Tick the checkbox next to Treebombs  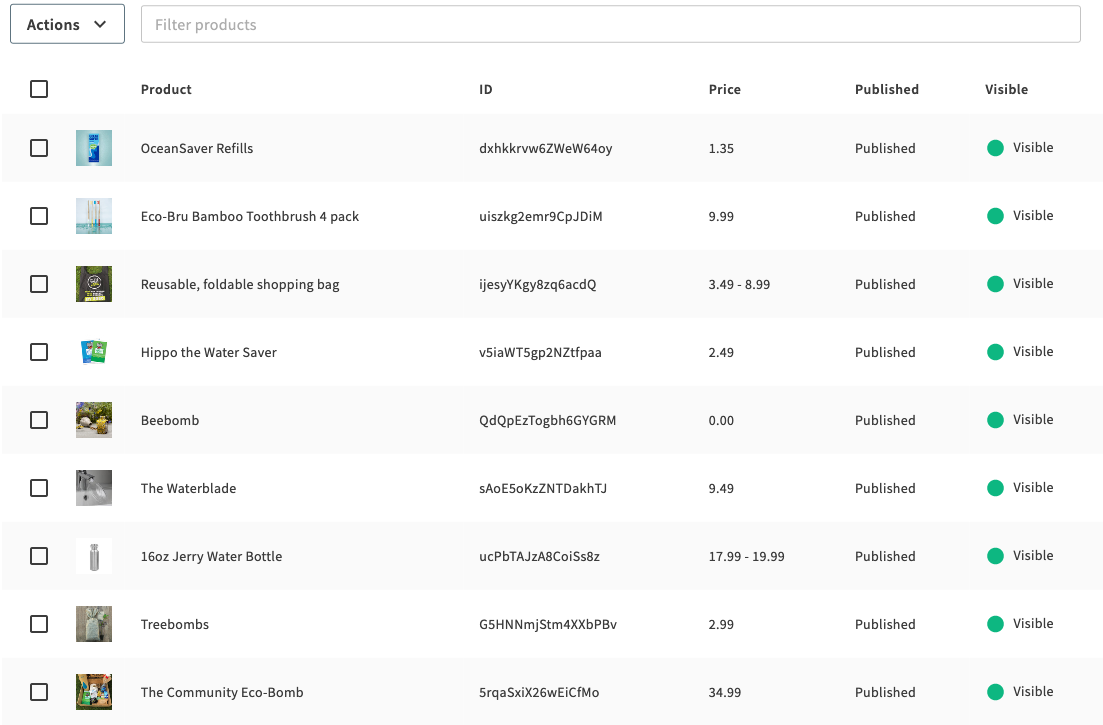39,624
